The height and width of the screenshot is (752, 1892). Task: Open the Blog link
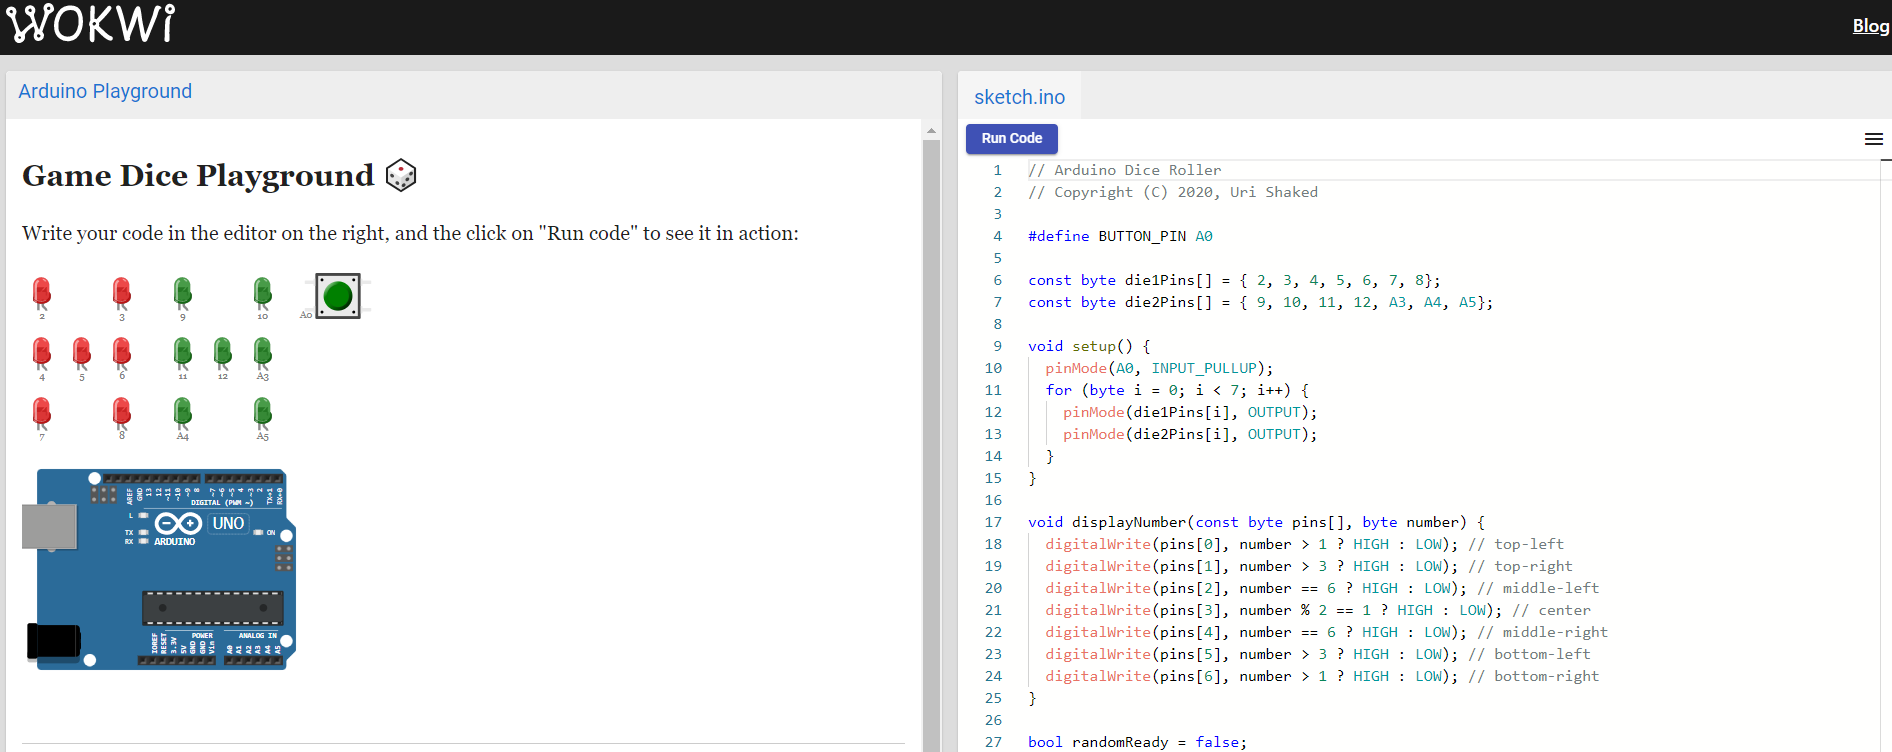pyautogui.click(x=1870, y=26)
